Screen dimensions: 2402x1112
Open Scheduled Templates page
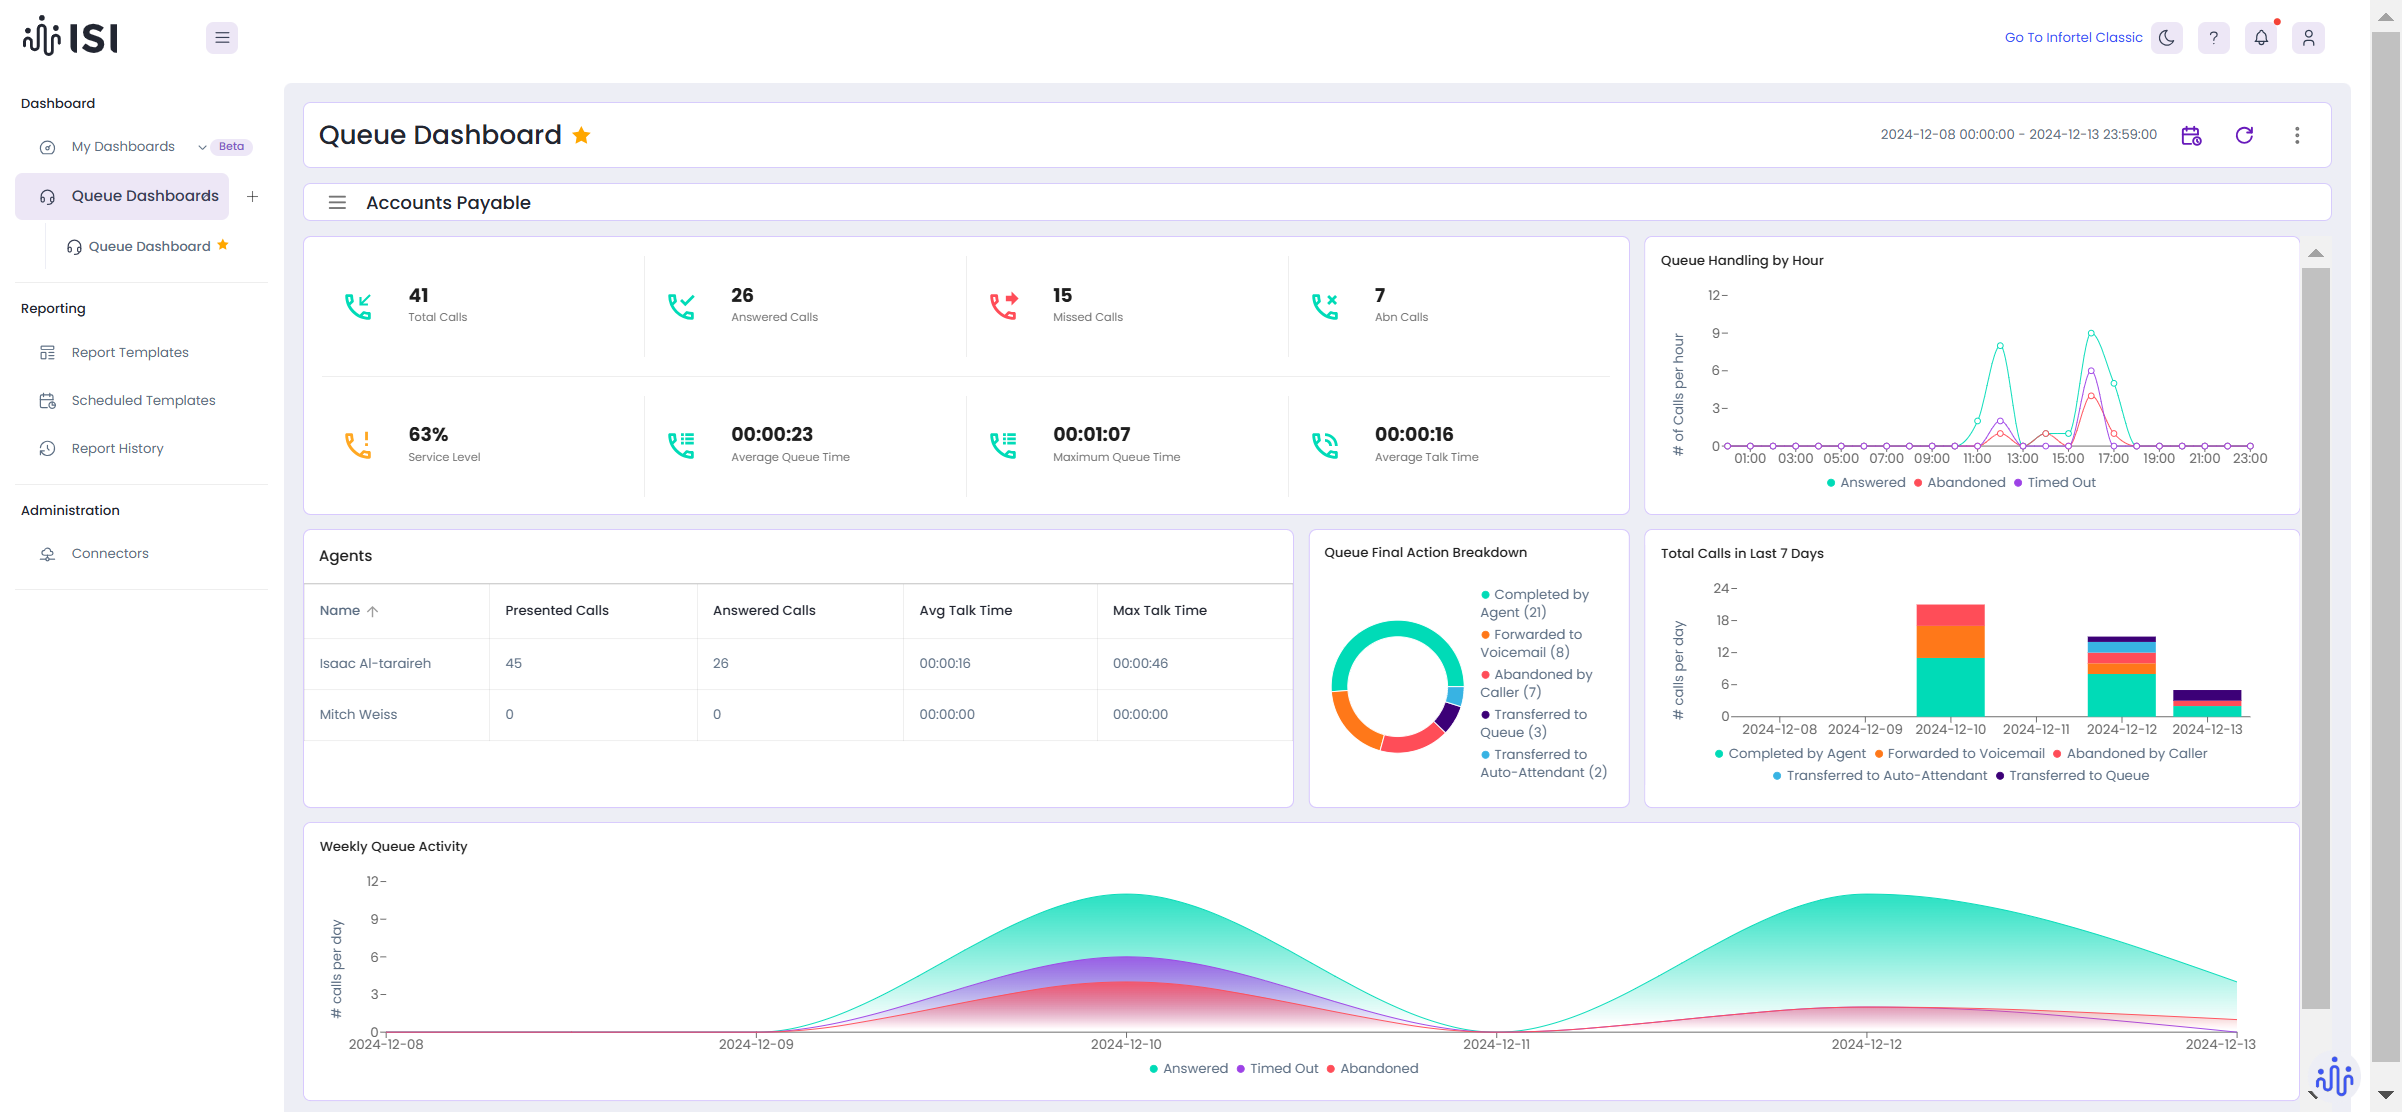pyautogui.click(x=143, y=400)
